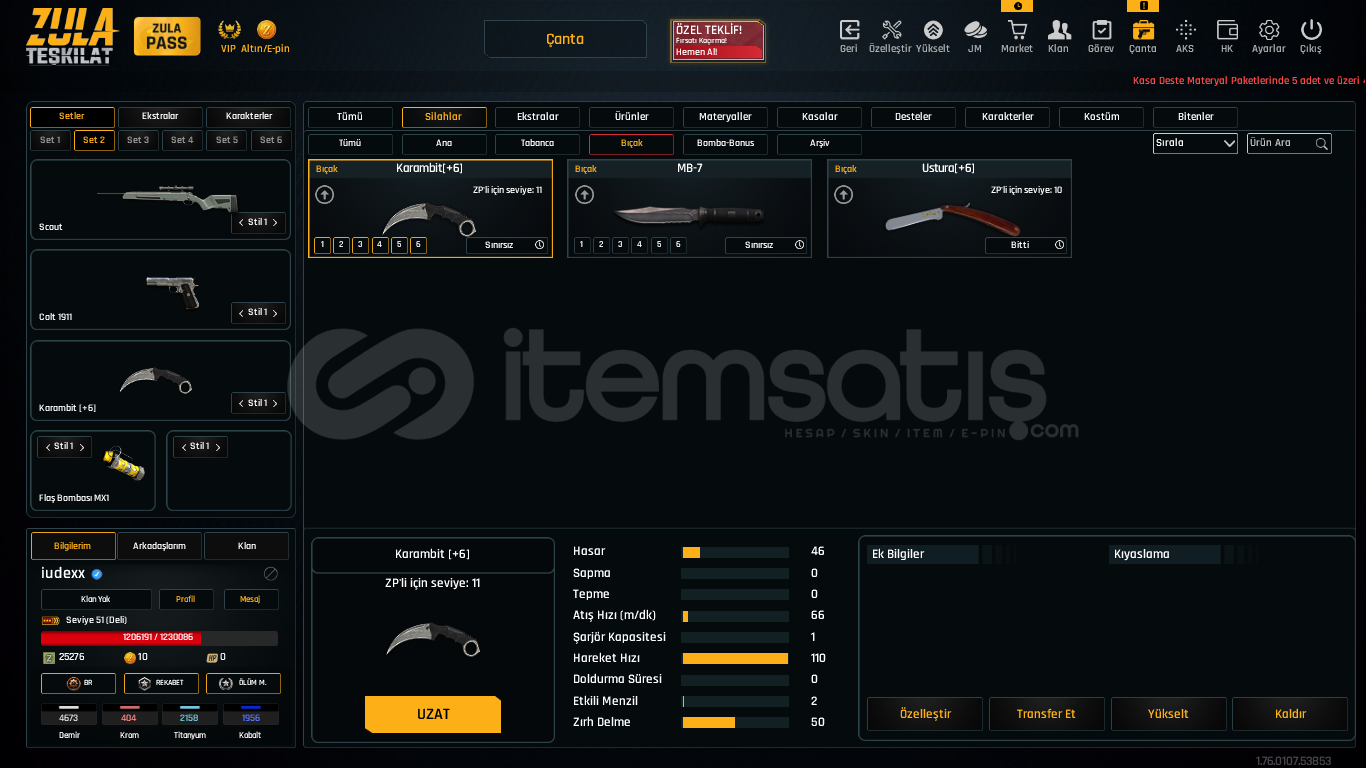Image resolution: width=1366 pixels, height=768 pixels.
Task: Open Bitti duration selector on Ustura[+6] card
Action: point(1026,245)
